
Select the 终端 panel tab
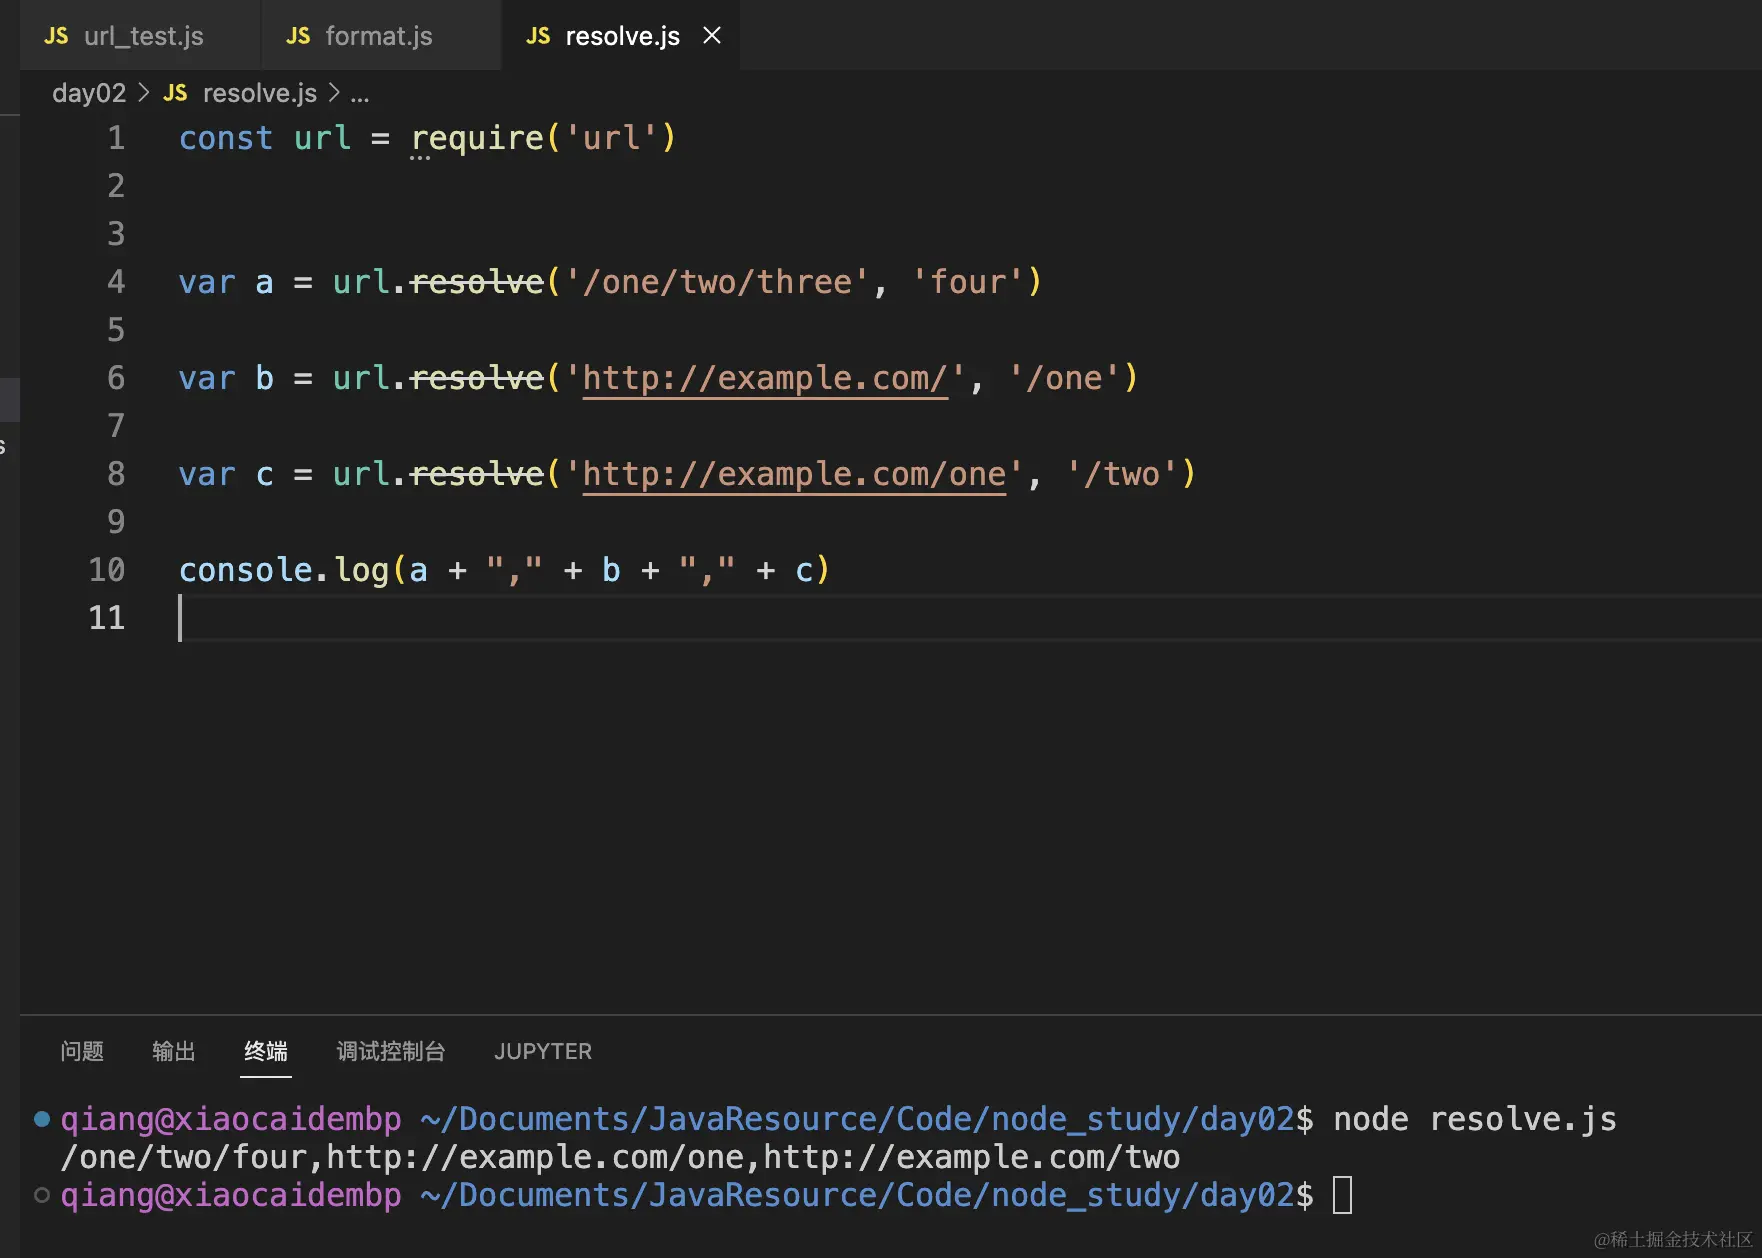(266, 1051)
